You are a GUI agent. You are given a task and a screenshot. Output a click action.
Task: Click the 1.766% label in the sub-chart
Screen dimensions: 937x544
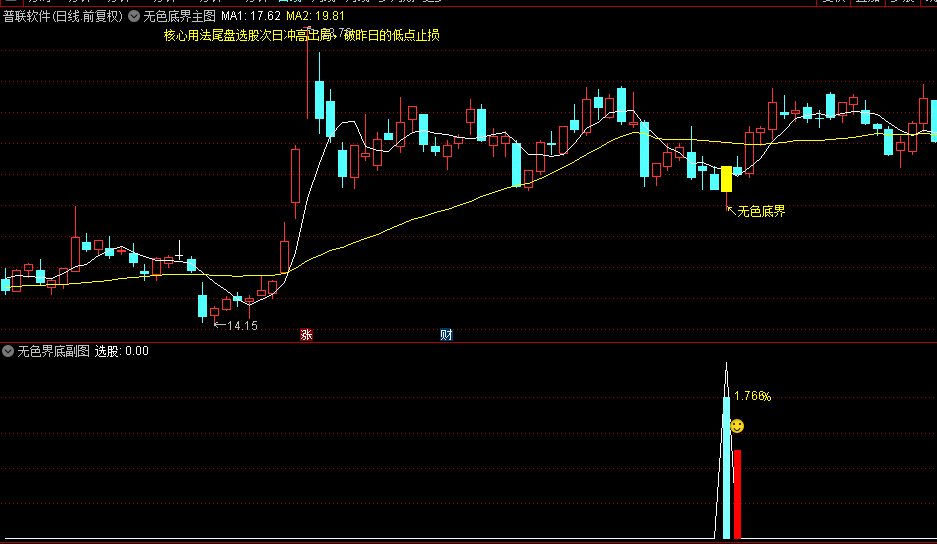click(752, 396)
